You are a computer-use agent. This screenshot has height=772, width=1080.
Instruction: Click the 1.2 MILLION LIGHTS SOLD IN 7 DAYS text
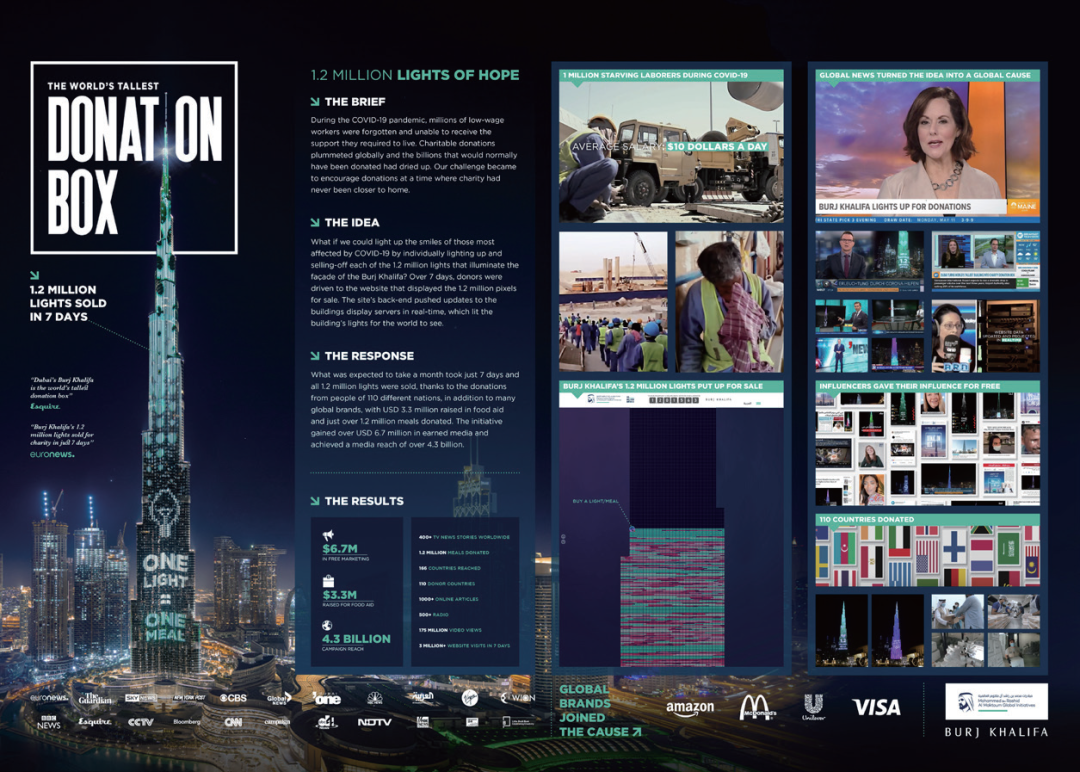pos(68,303)
